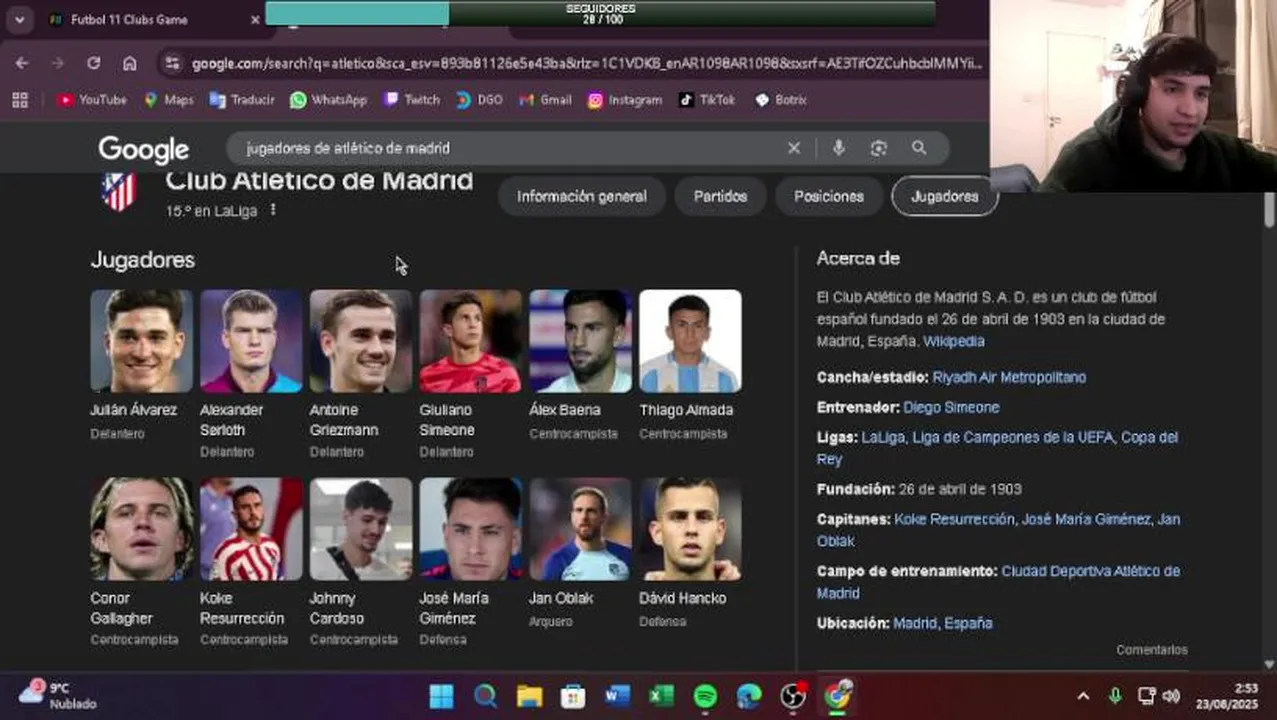Open Conor Gallagher player photo
The height and width of the screenshot is (720, 1277).
coord(141,529)
